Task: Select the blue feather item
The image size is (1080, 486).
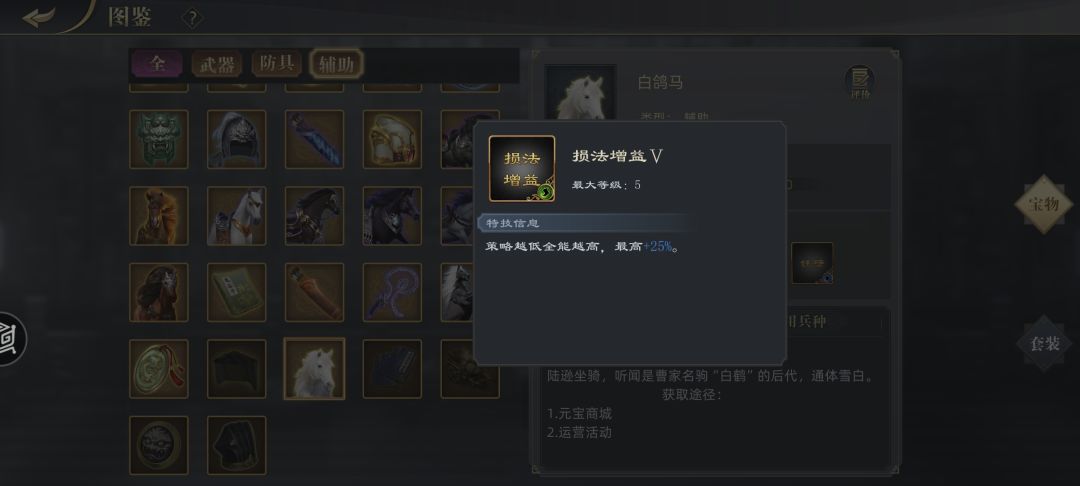Action: click(x=314, y=139)
